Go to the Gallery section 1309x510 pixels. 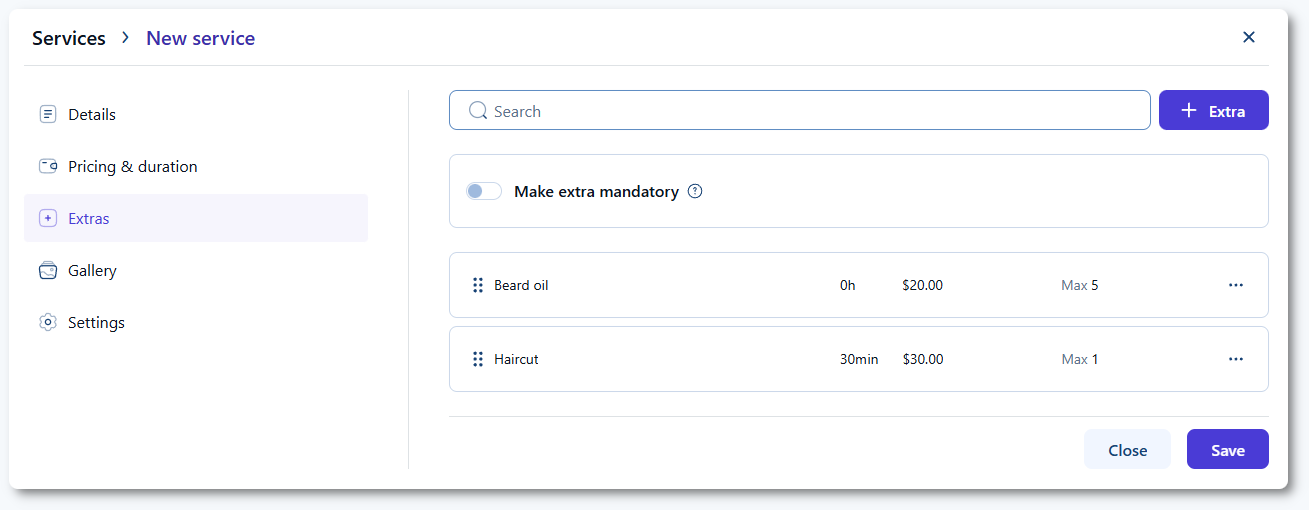[x=92, y=270]
